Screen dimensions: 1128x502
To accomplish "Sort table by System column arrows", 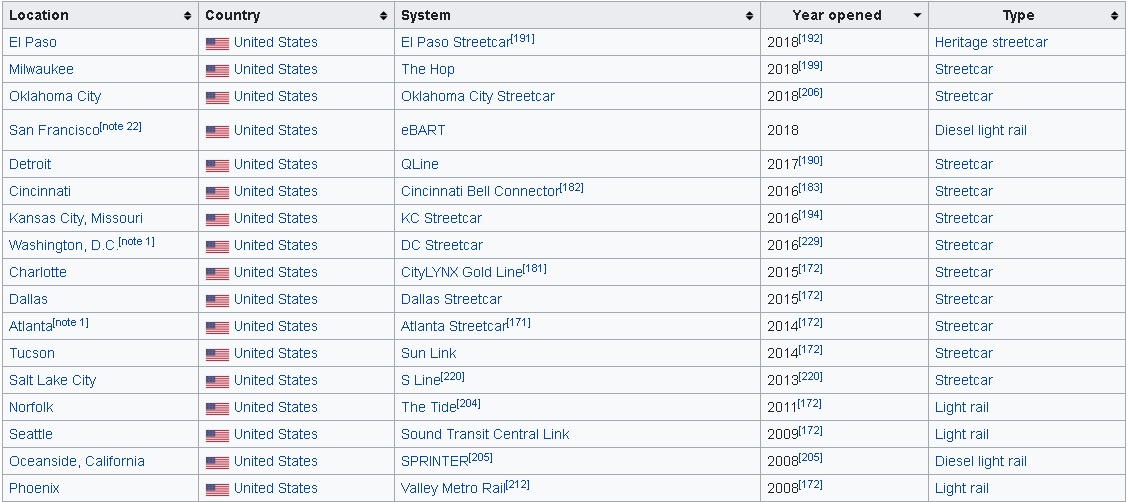I will [750, 16].
